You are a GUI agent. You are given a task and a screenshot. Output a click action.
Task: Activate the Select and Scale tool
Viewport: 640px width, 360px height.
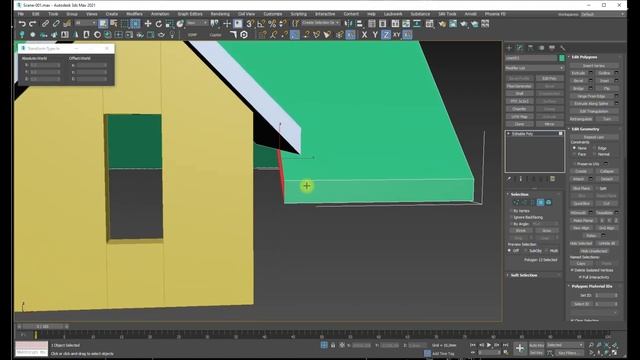169,24
